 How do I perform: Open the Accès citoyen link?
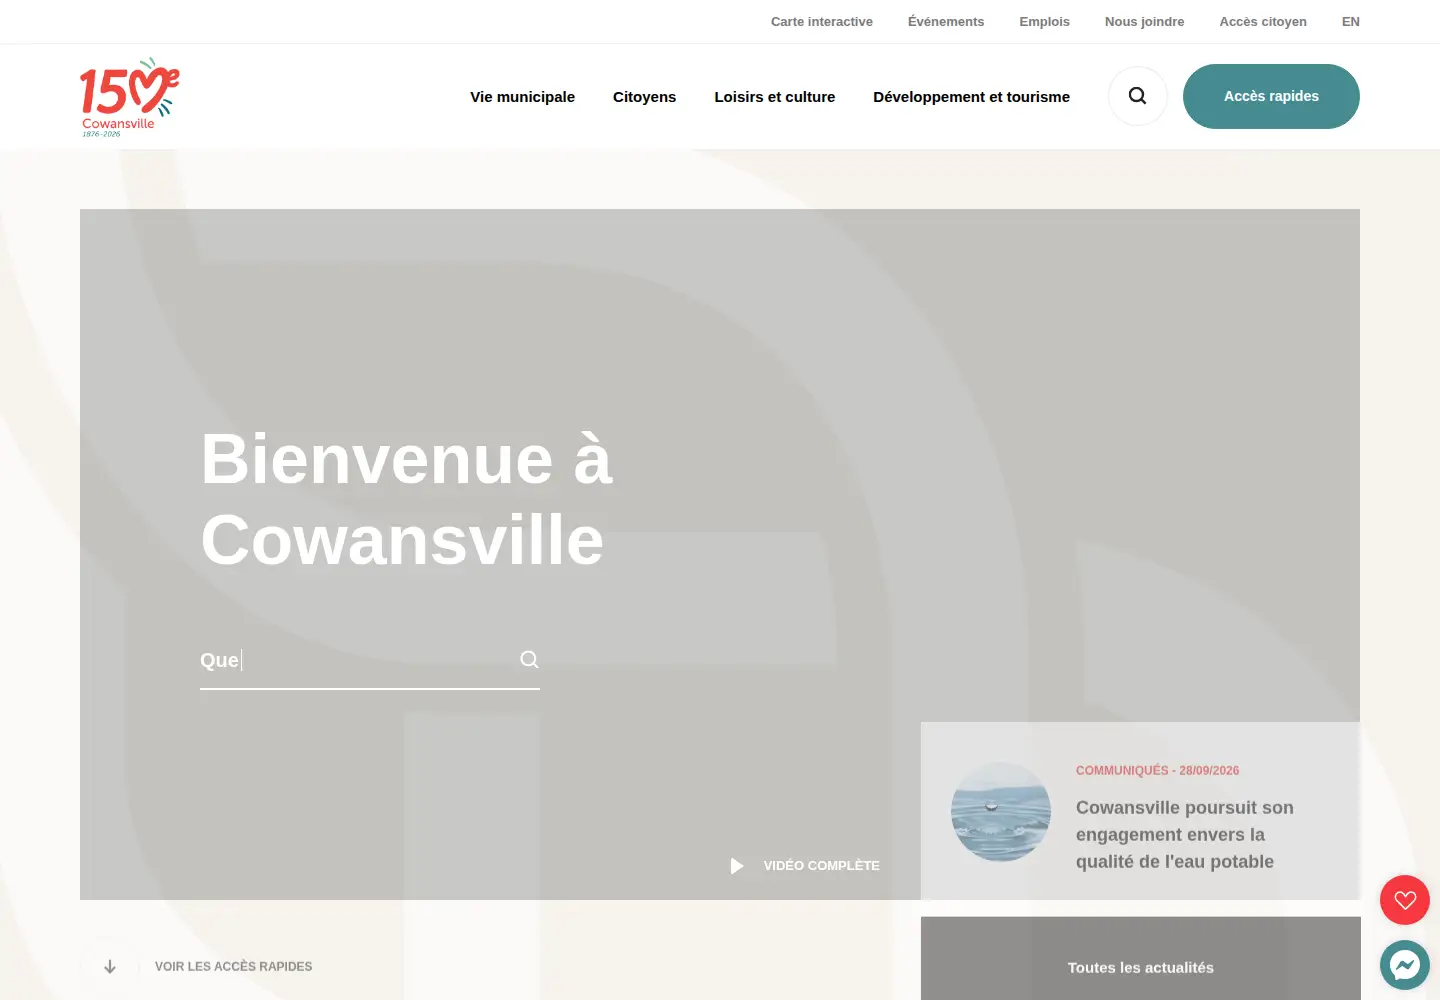click(x=1263, y=21)
